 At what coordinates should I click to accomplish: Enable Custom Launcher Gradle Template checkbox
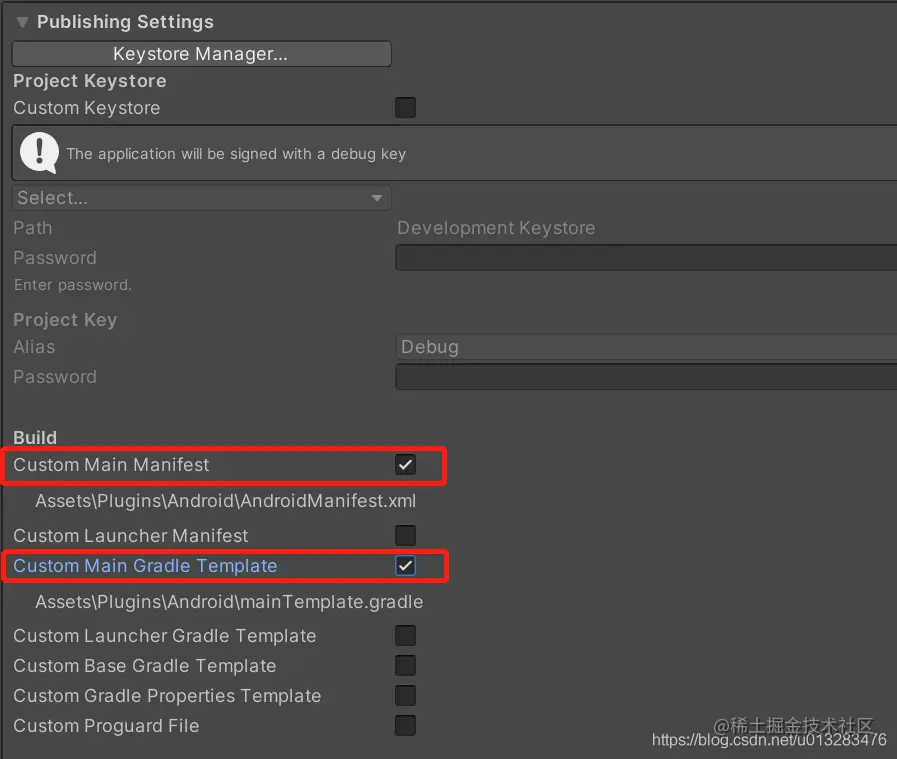405,635
